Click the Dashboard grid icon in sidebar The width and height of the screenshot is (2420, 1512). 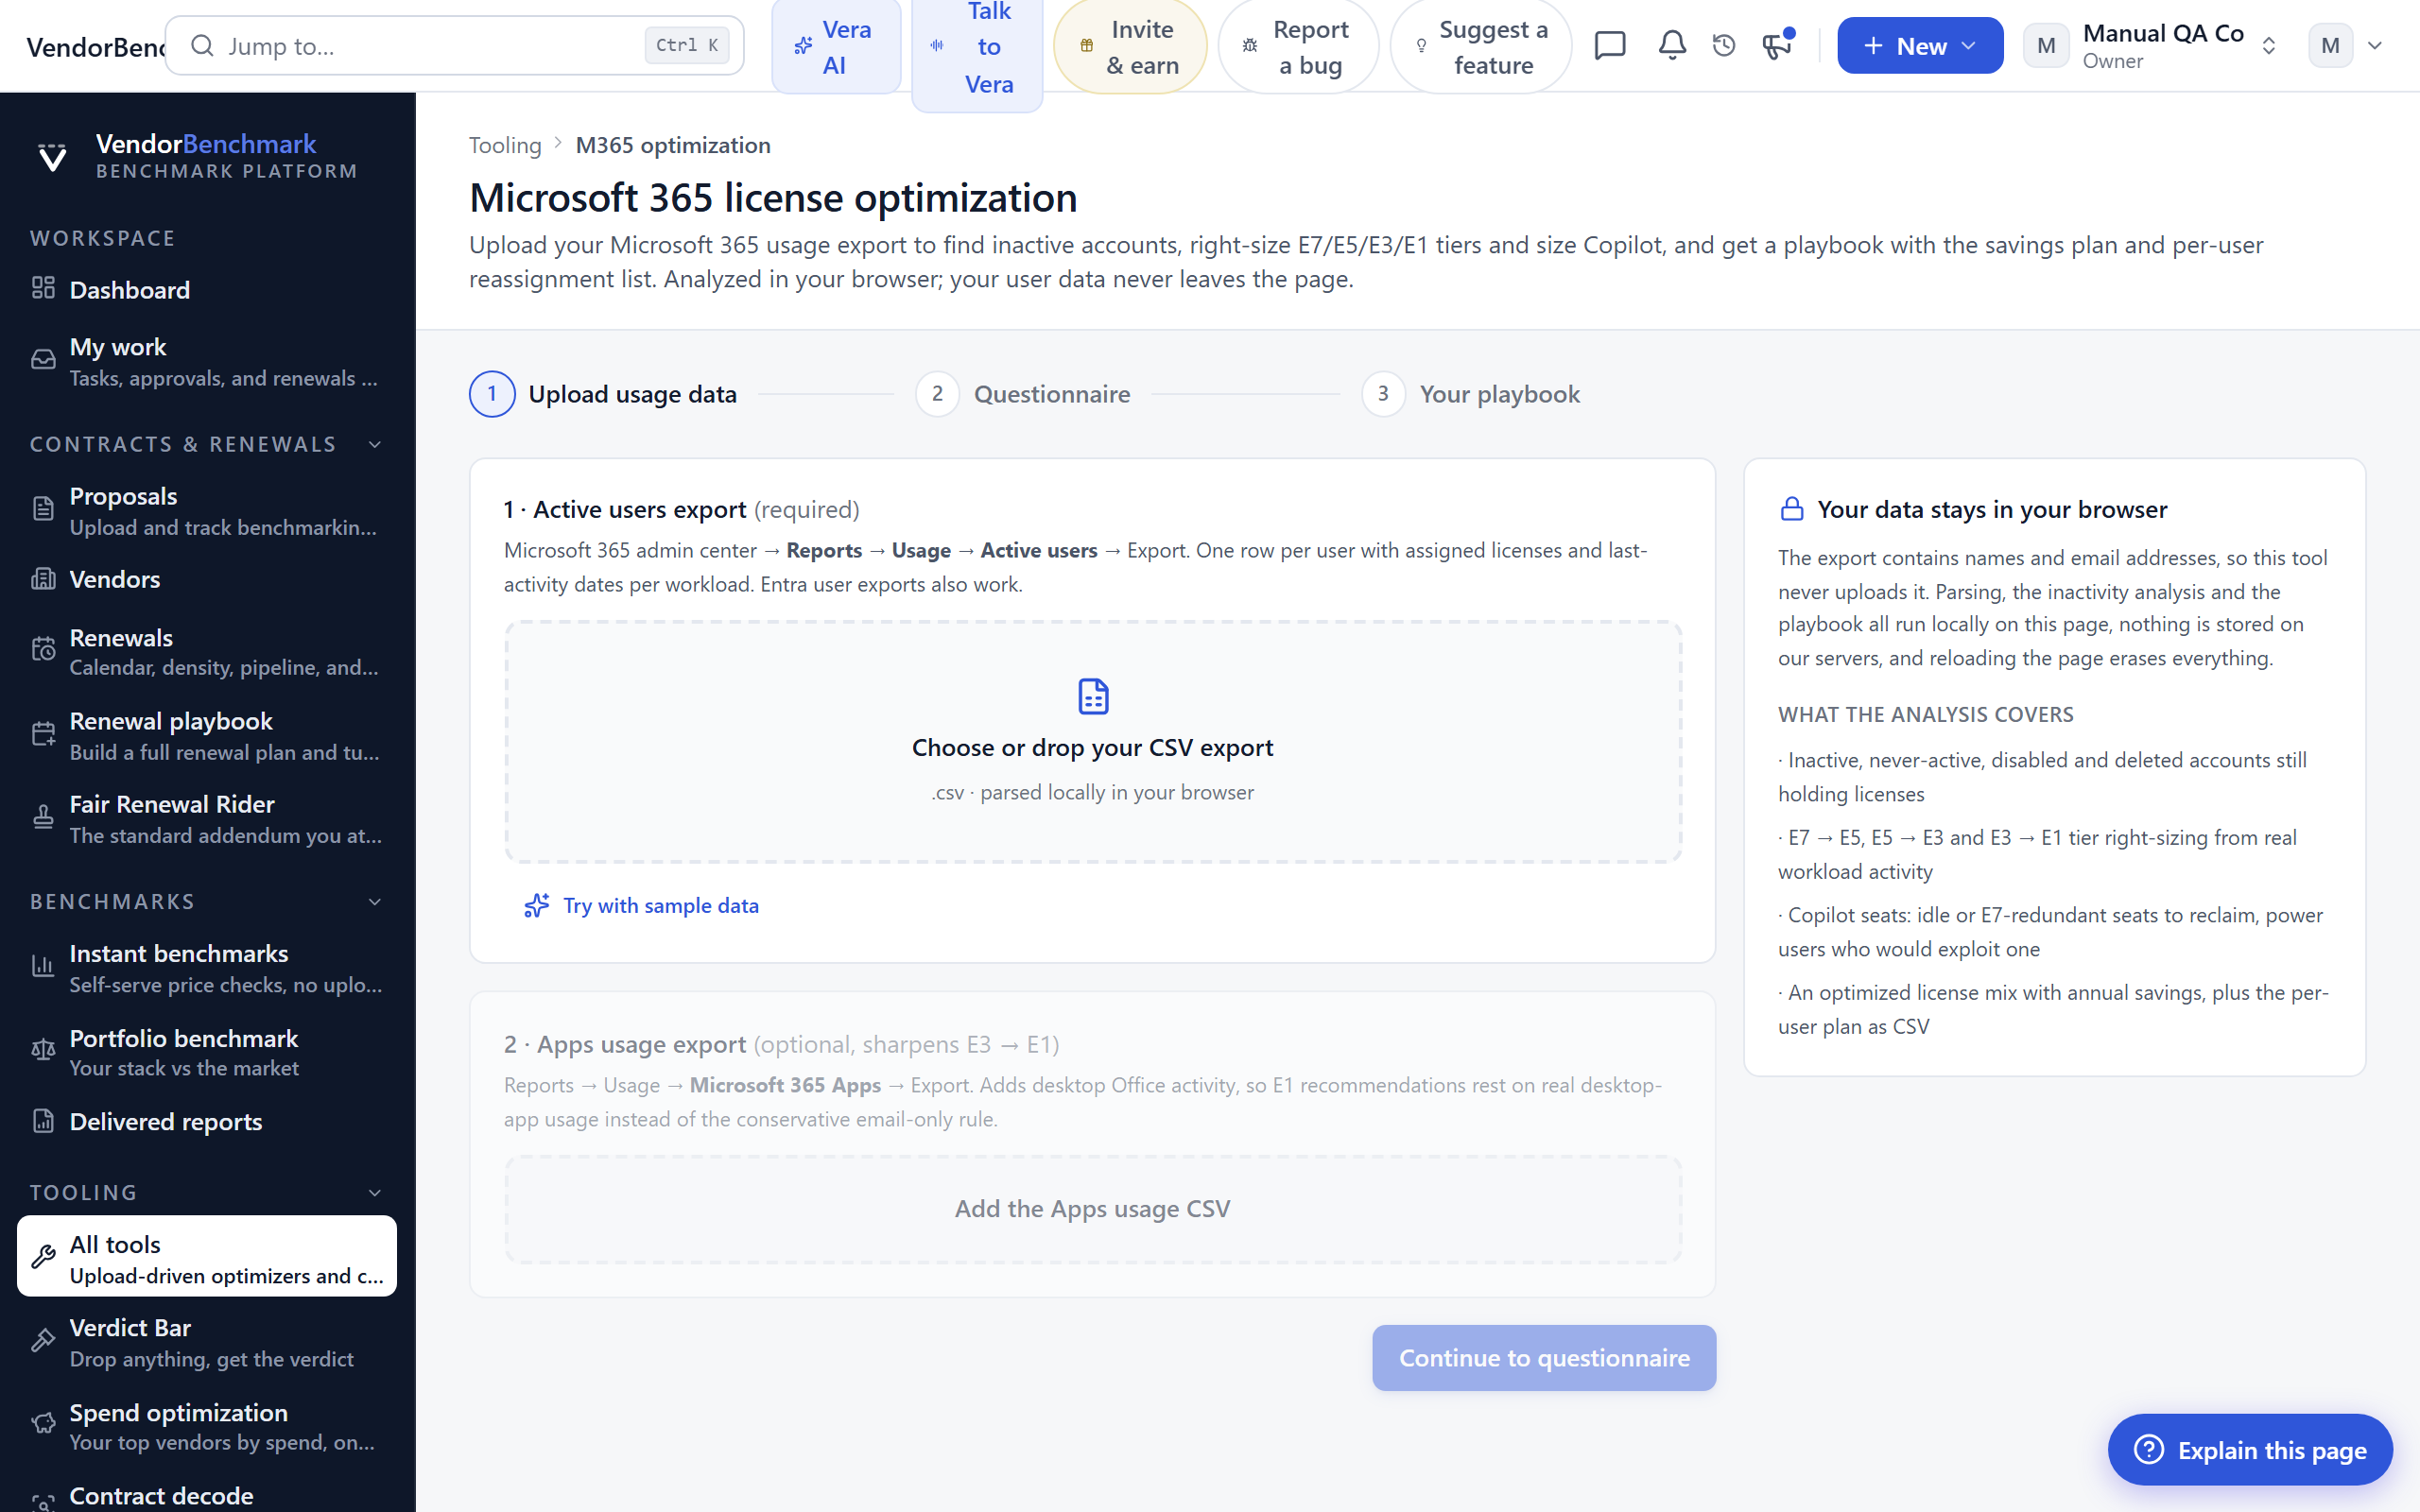click(43, 289)
